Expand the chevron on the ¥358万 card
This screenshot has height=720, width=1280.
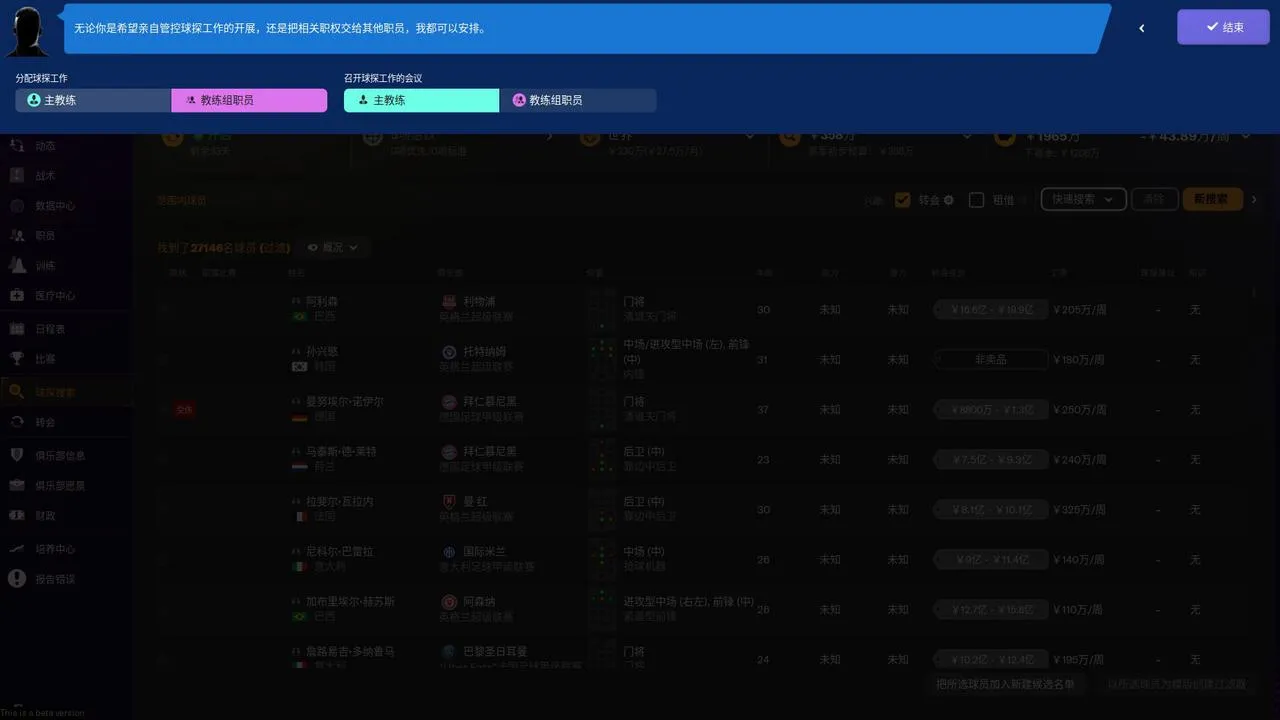click(x=967, y=136)
